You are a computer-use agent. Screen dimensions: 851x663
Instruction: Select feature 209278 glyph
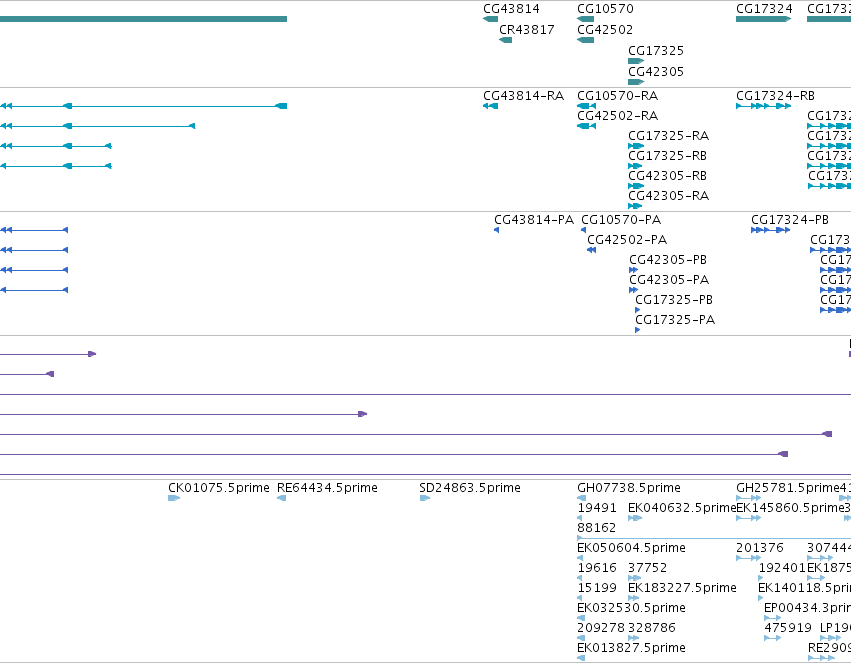[x=580, y=638]
